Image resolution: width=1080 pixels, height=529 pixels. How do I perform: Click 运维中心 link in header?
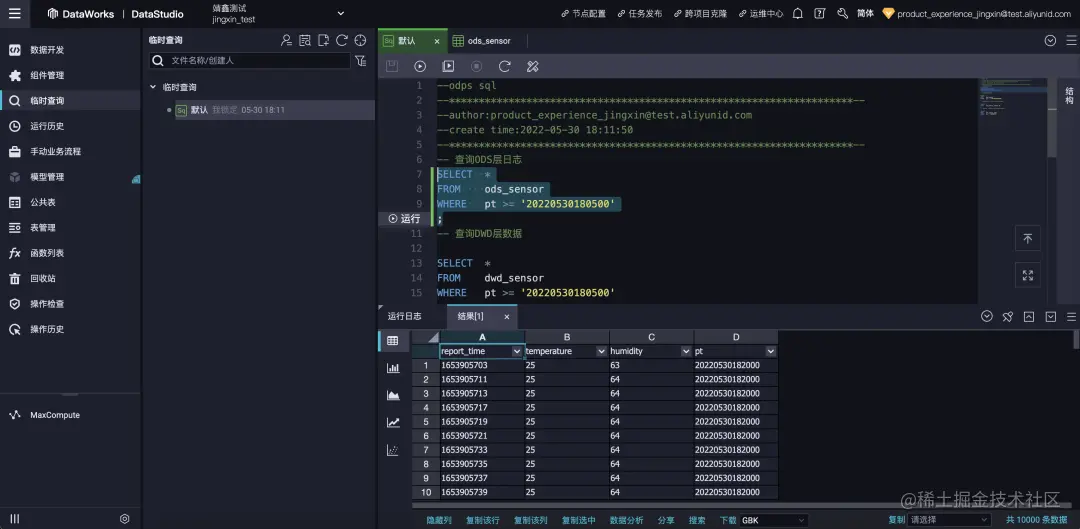point(760,13)
